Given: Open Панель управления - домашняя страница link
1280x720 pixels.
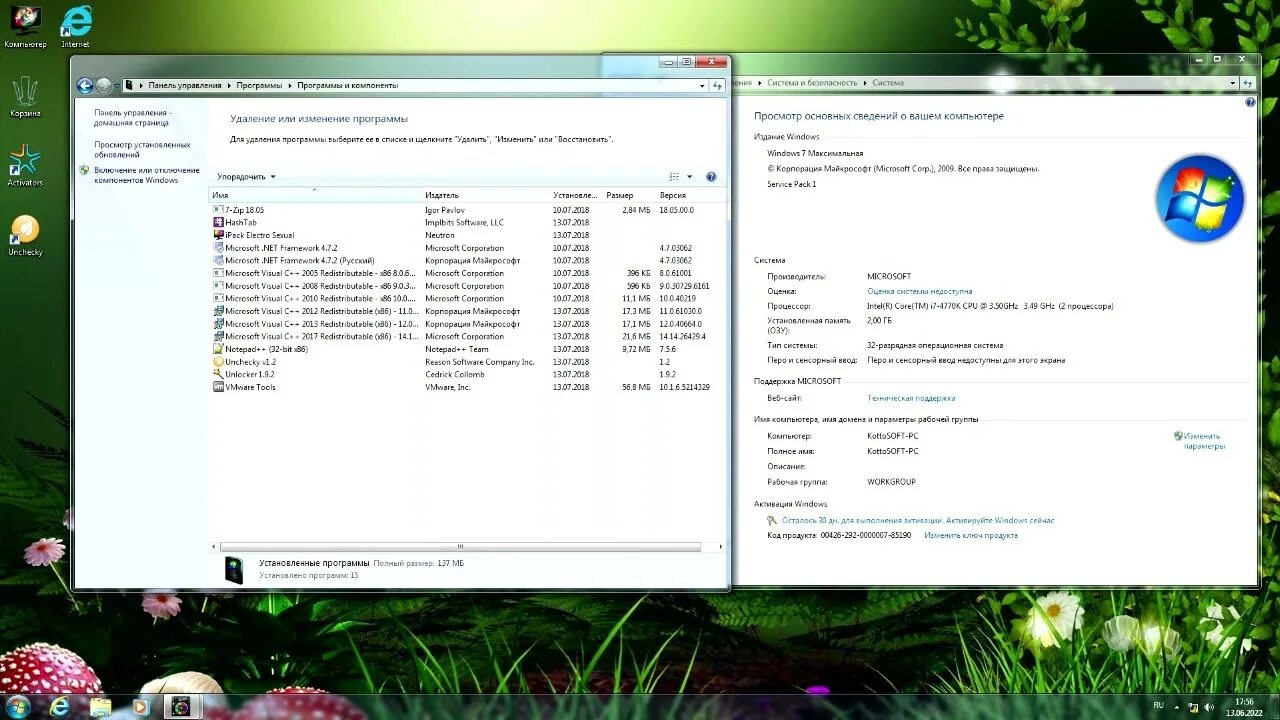Looking at the screenshot, I should 133,118.
